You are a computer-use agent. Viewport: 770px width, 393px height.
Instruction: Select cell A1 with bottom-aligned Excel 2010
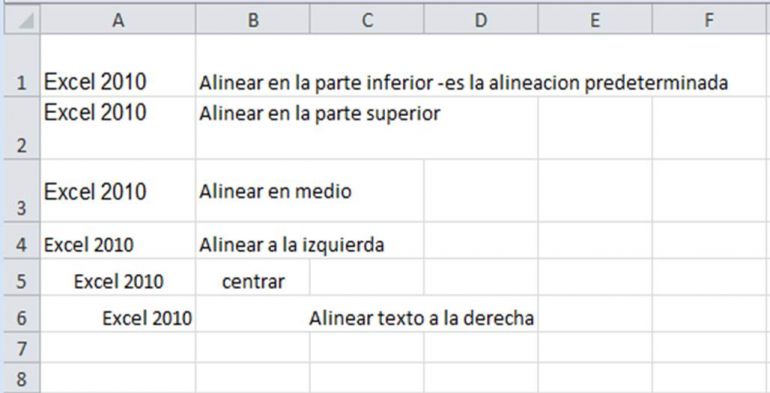(118, 65)
